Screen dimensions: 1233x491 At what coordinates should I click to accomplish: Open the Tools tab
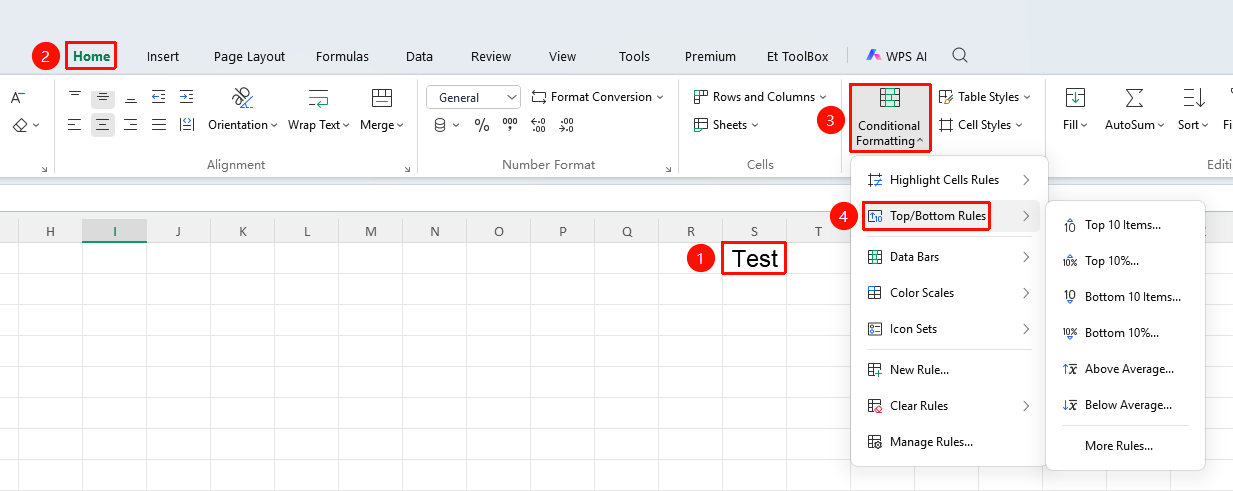pyautogui.click(x=634, y=56)
